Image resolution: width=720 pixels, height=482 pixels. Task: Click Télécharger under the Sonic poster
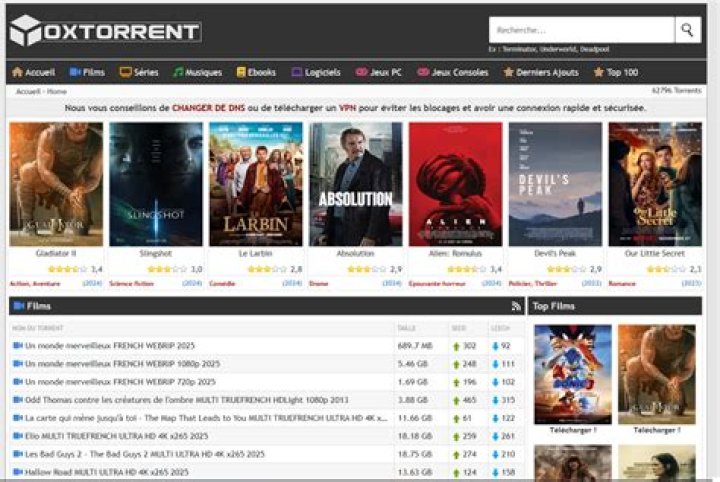click(x=573, y=430)
